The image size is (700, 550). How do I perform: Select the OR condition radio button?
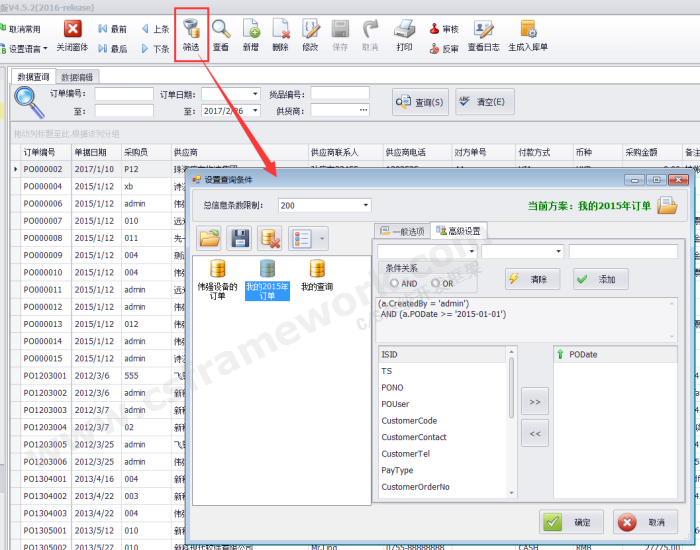(435, 283)
